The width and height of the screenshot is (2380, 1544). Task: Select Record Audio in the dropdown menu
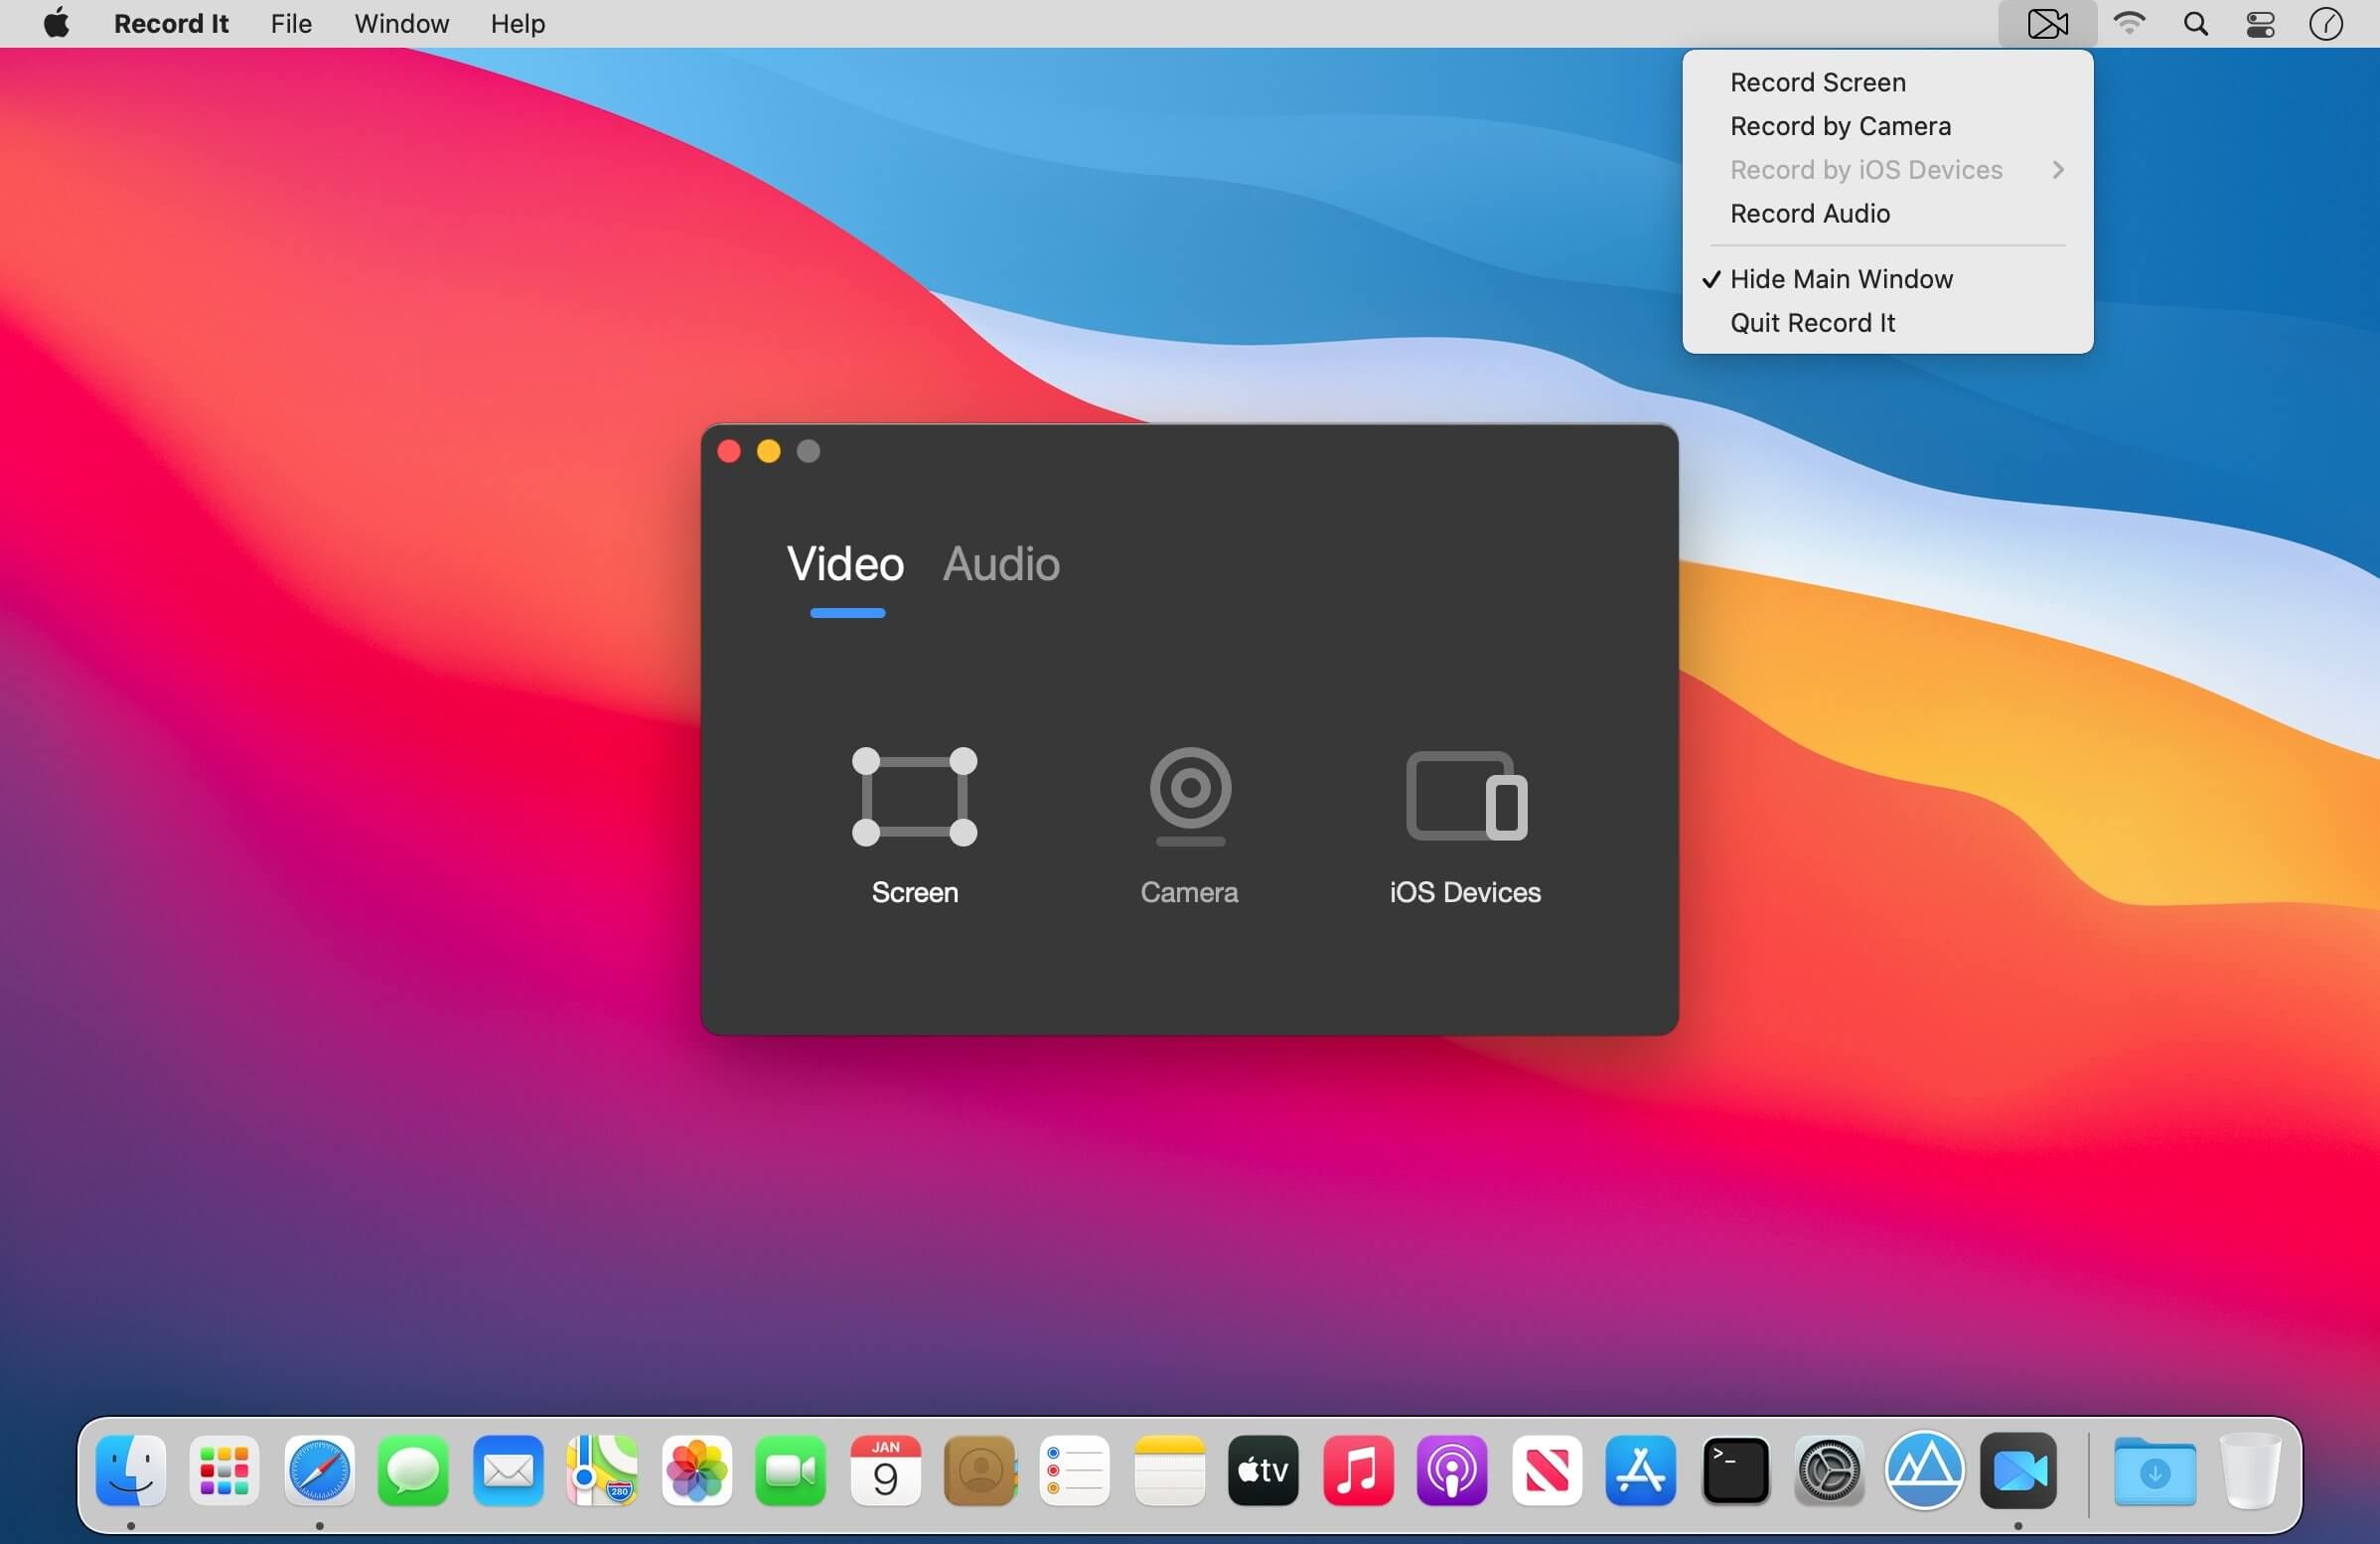click(x=1809, y=214)
